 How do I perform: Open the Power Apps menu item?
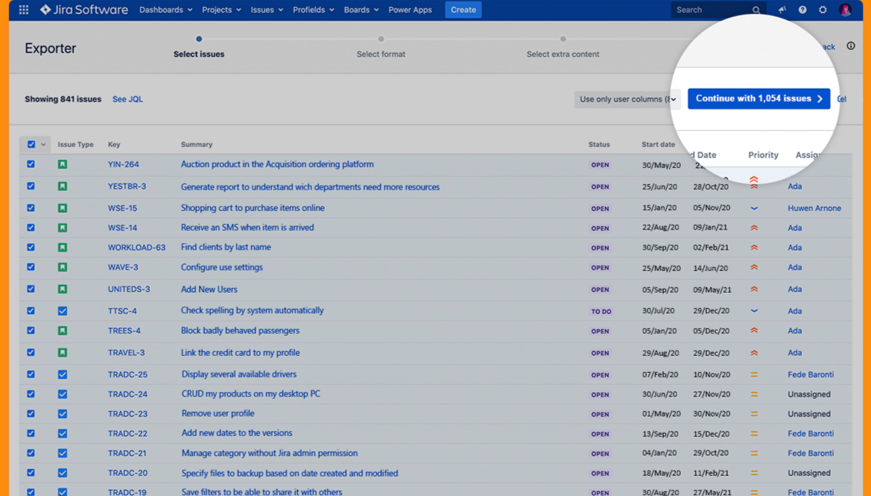tap(410, 10)
